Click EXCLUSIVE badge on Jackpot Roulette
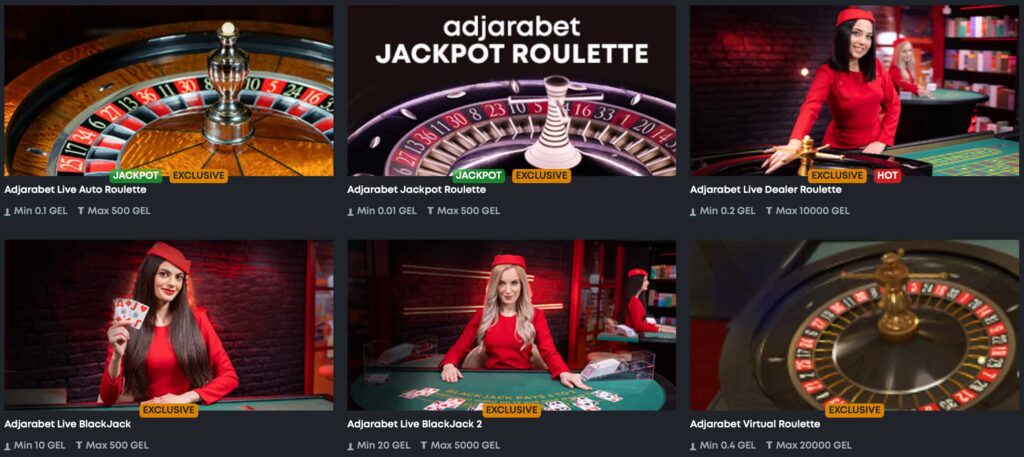Image resolution: width=1024 pixels, height=457 pixels. (x=541, y=176)
